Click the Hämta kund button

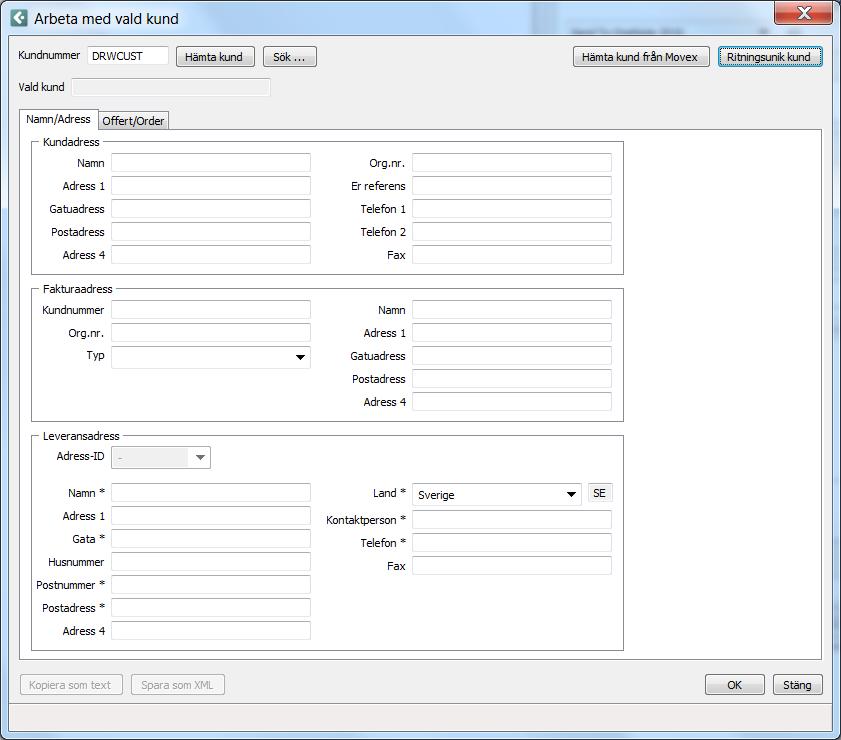[215, 57]
